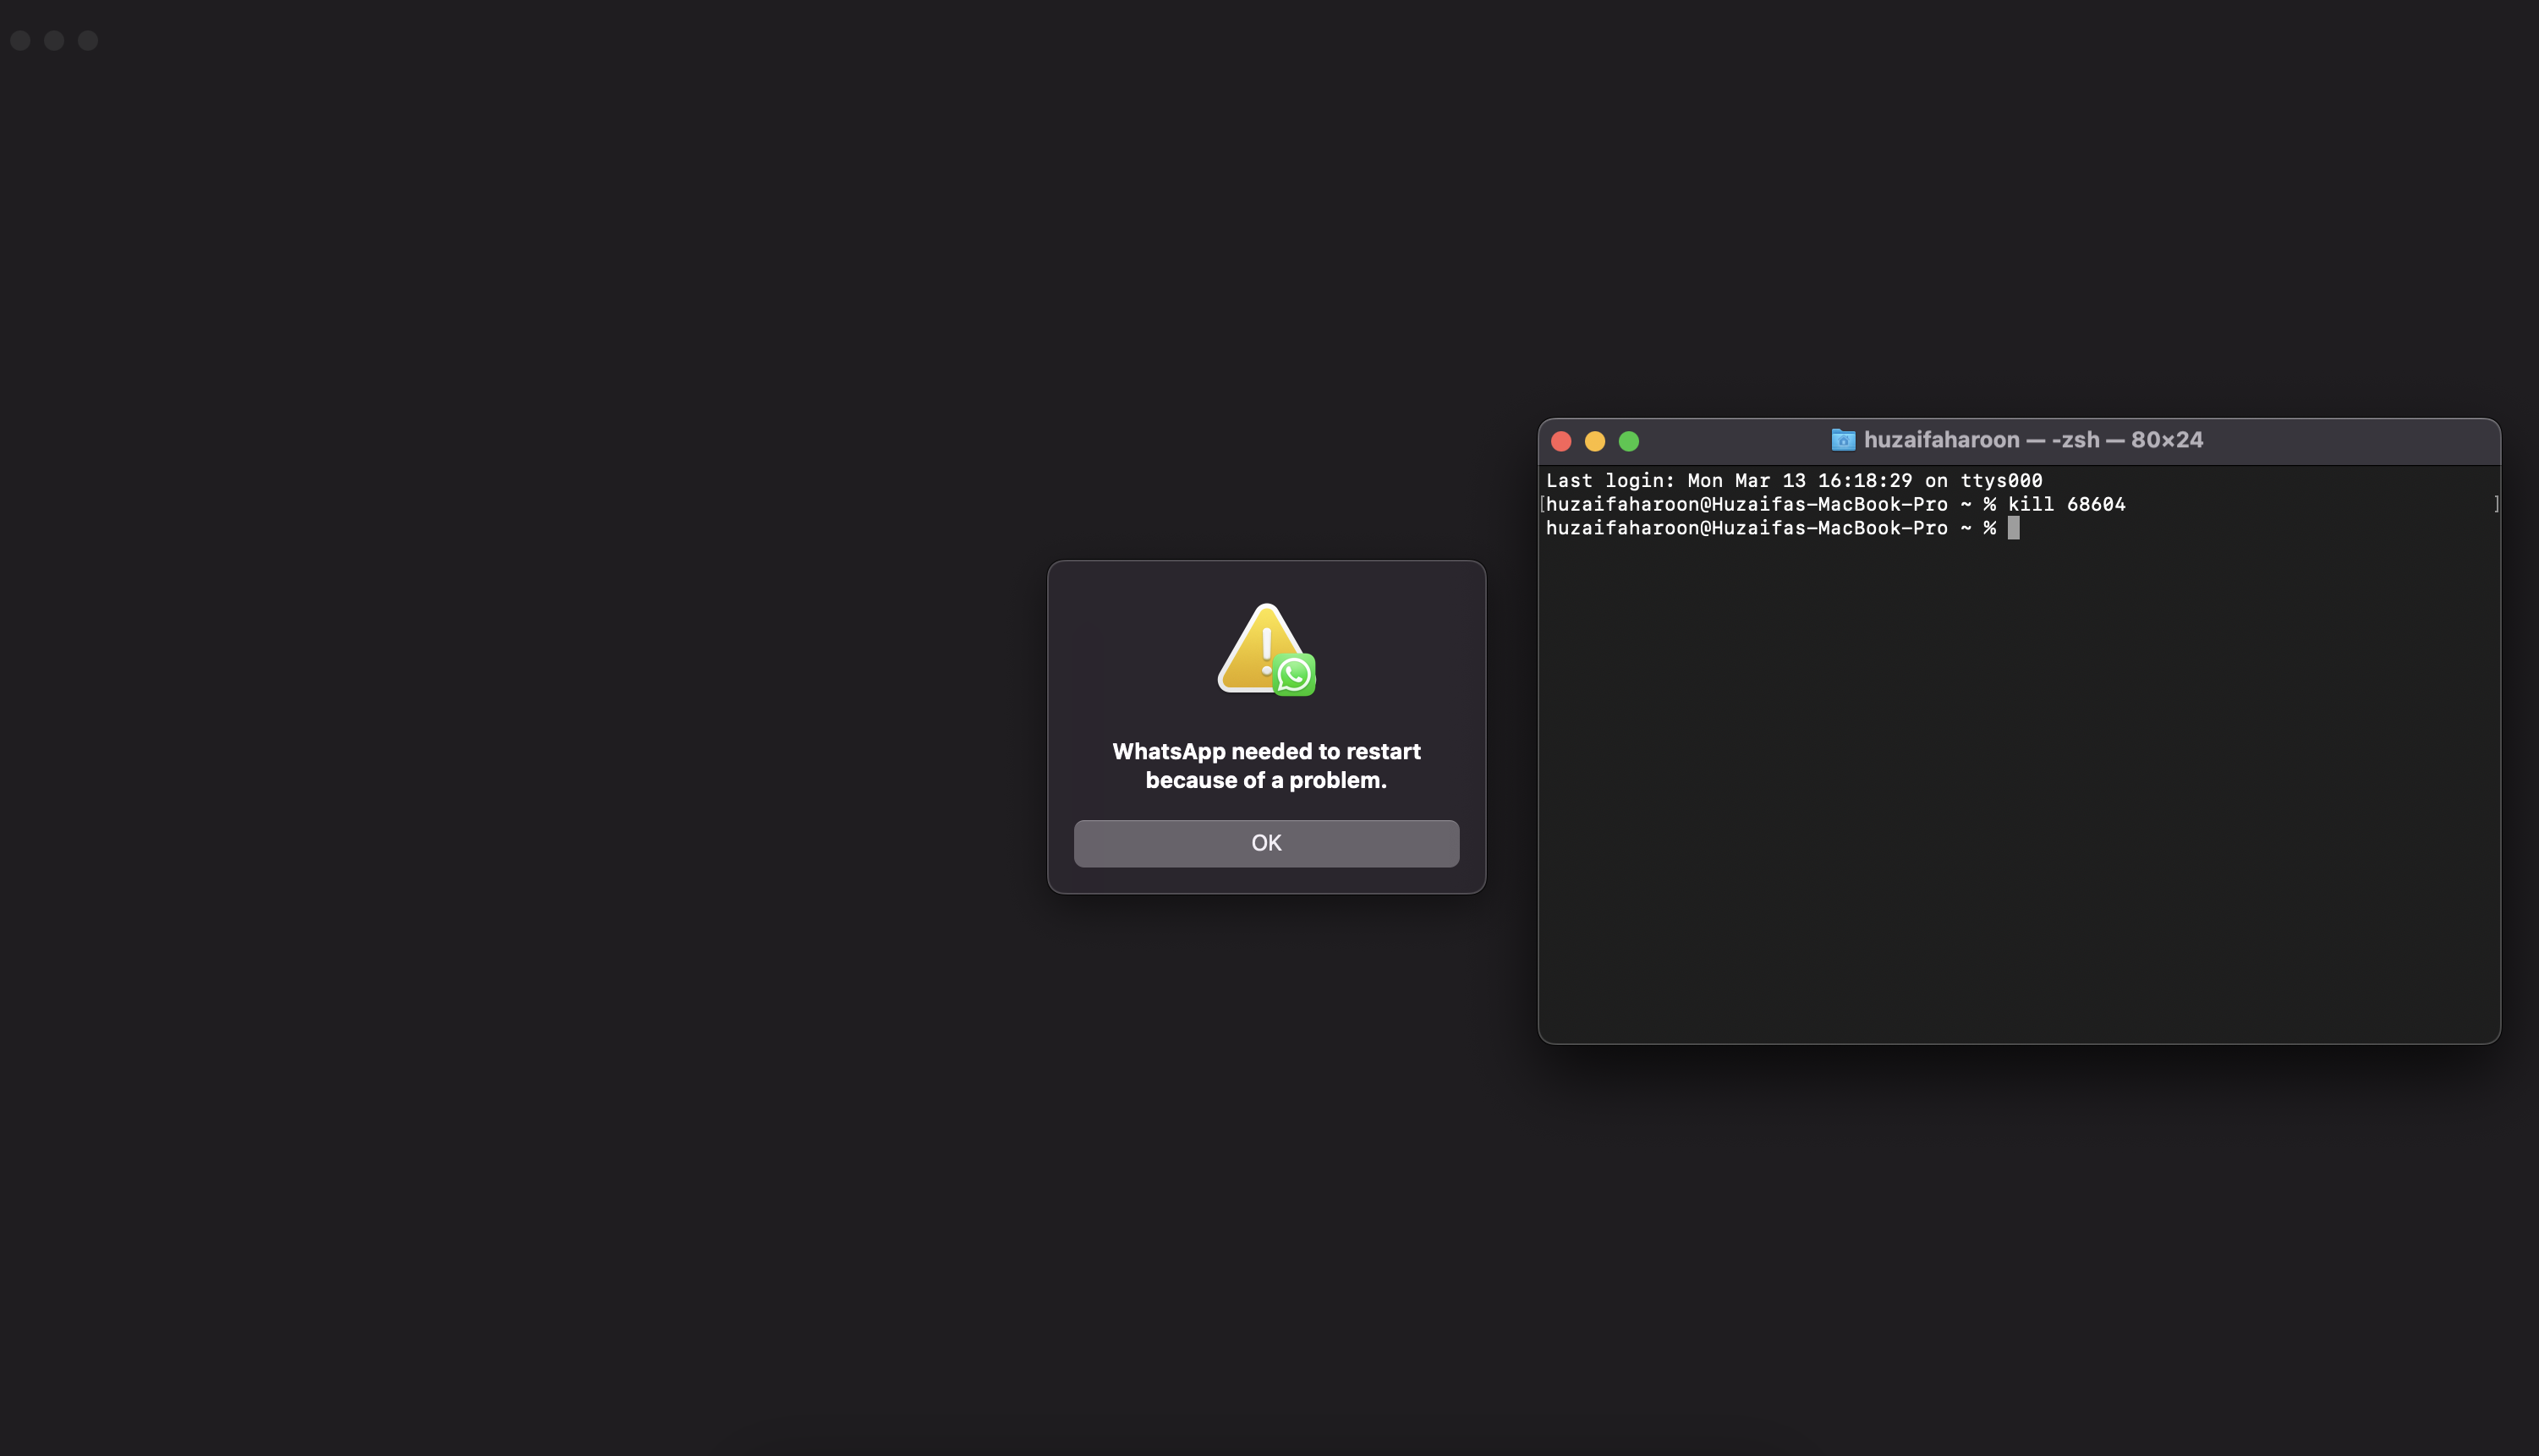2539x1456 pixels.
Task: Click the "kill 68604" command text
Action: (x=2066, y=505)
